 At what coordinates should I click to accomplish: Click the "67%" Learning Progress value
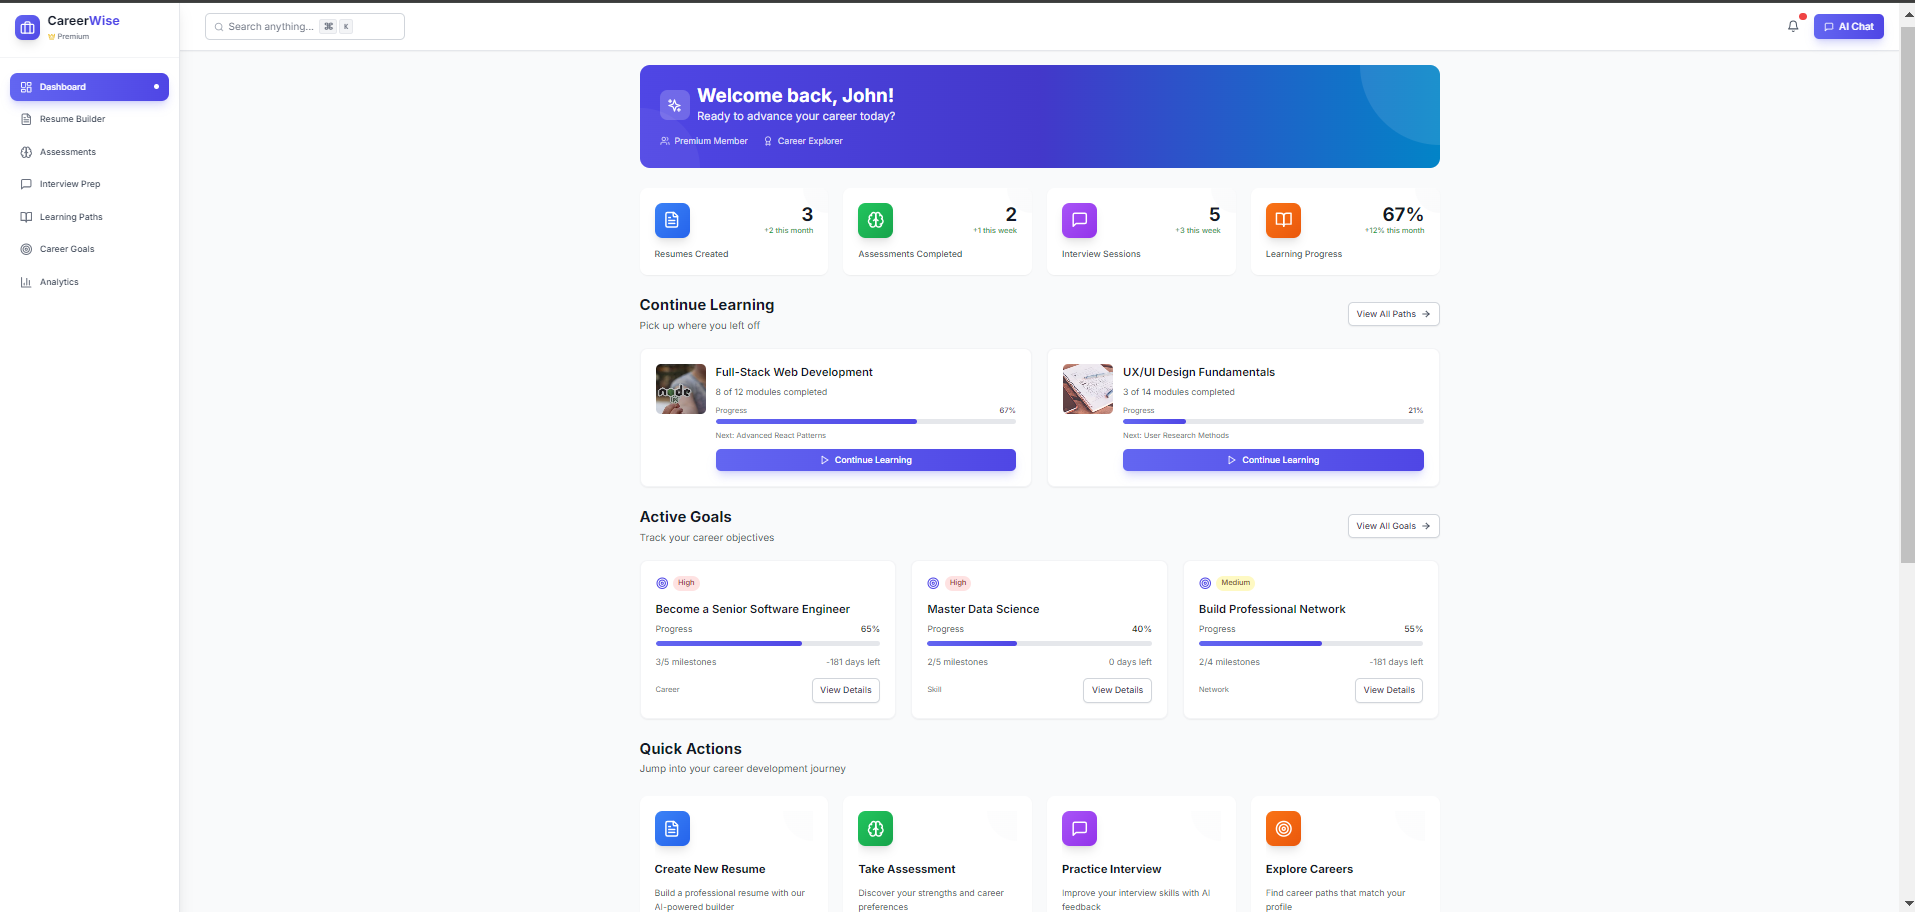point(1403,214)
